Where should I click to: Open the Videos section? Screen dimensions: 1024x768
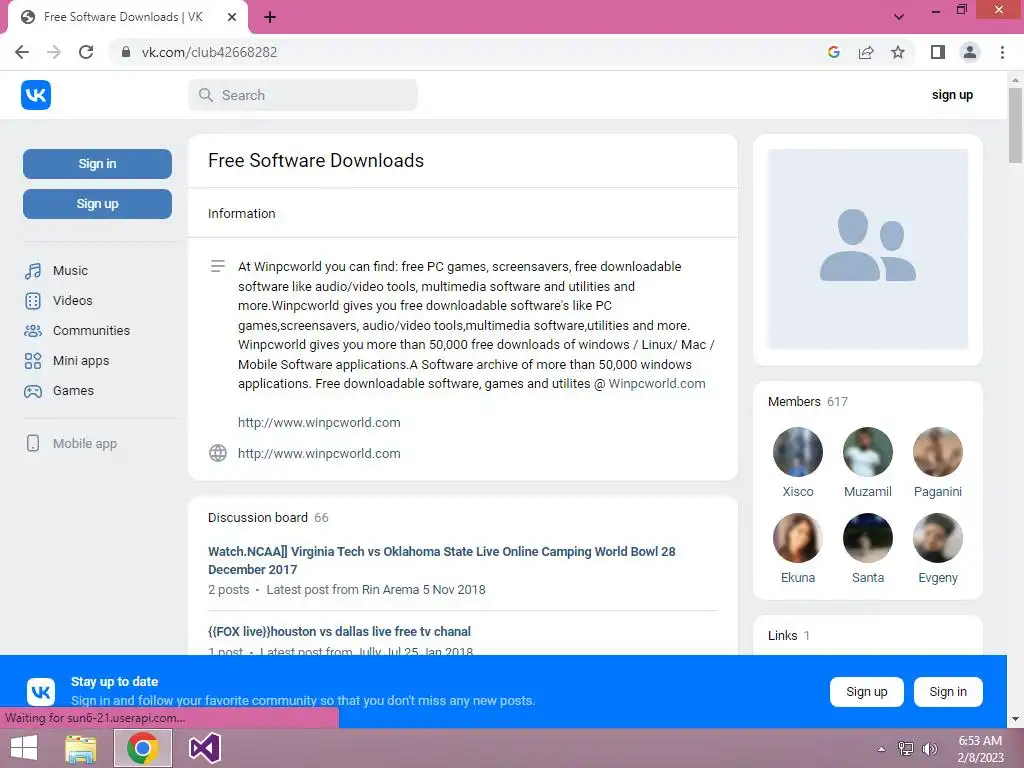click(58, 300)
